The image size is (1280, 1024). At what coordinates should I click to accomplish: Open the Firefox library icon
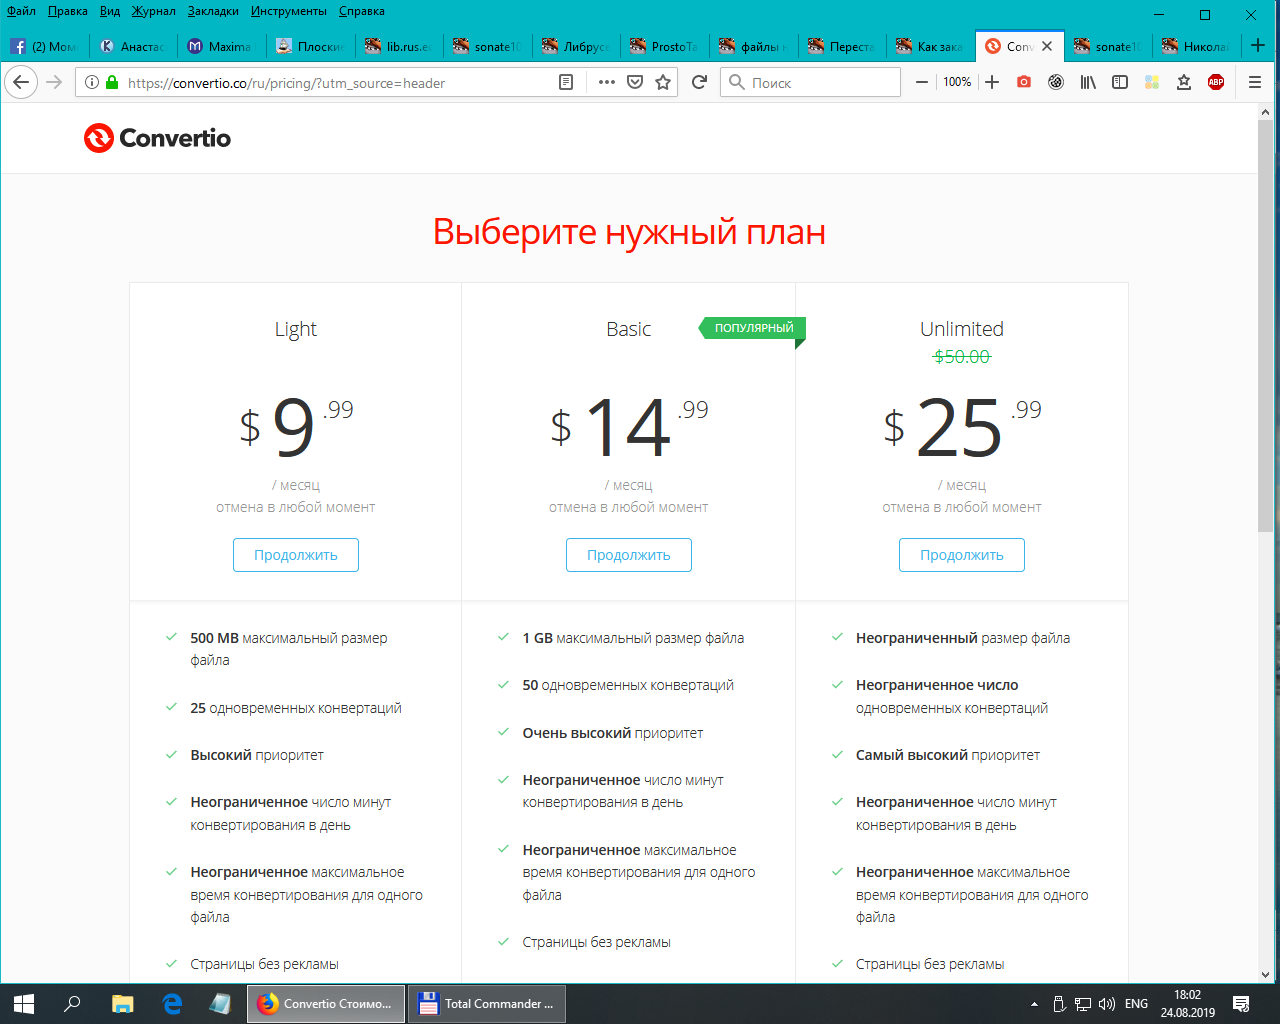pos(1088,82)
